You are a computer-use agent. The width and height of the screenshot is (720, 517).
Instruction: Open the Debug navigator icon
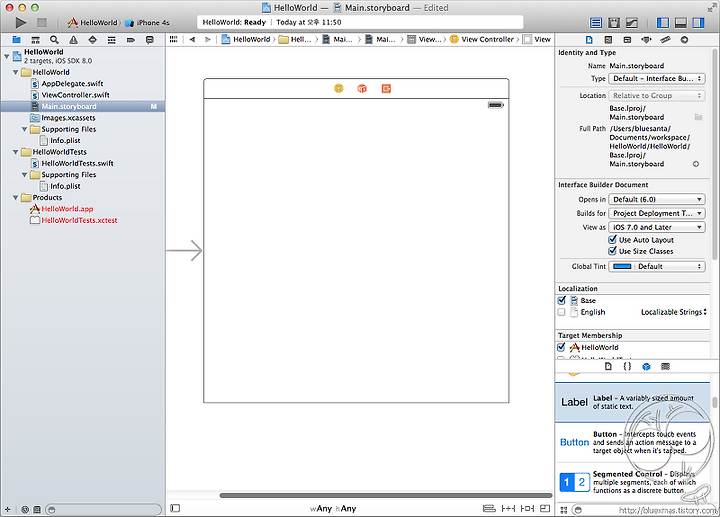click(112, 40)
